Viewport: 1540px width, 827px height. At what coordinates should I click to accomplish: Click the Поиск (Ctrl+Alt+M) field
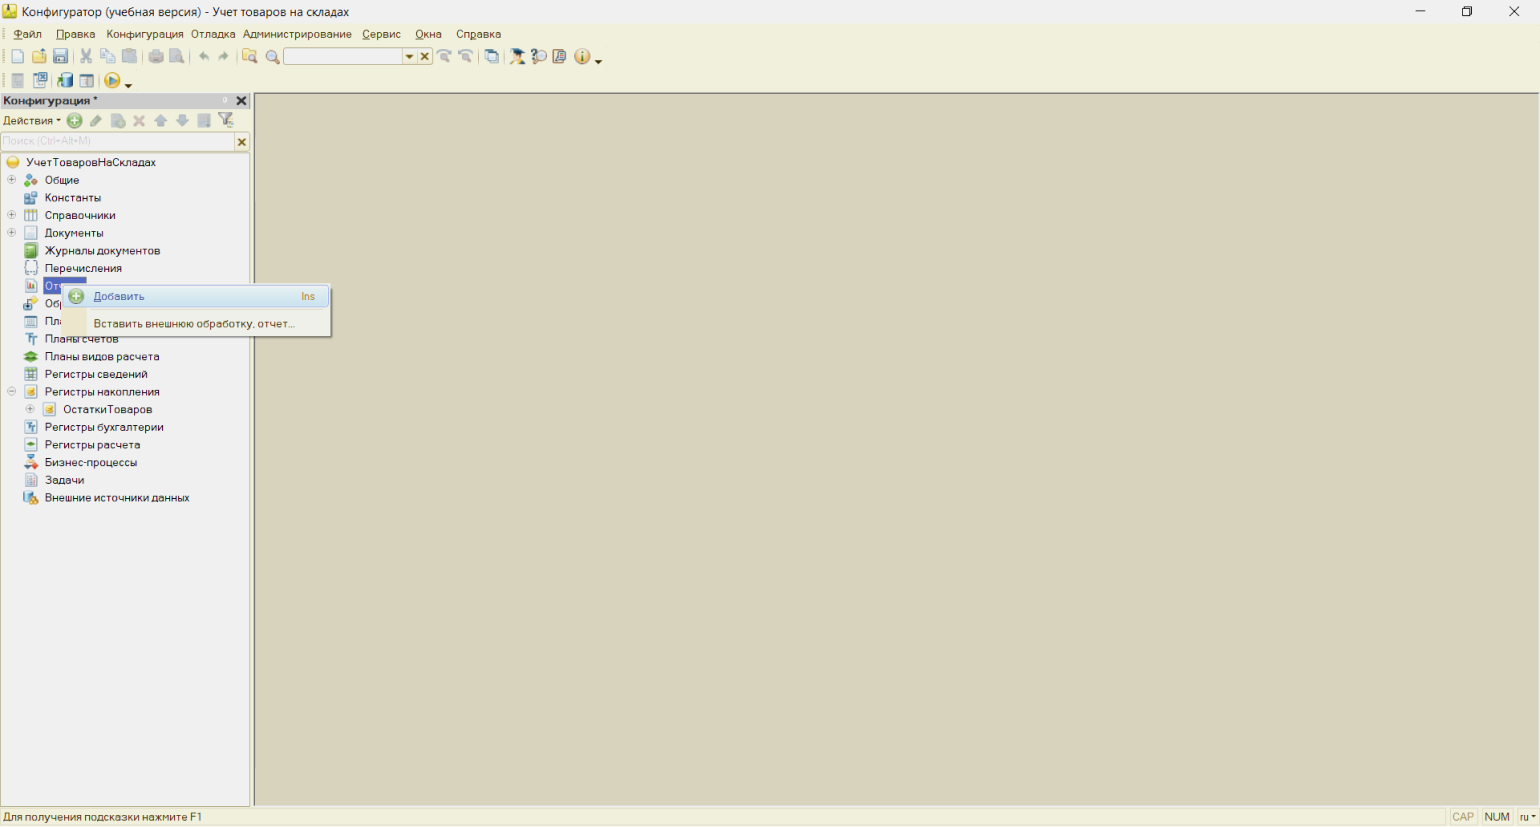coord(118,142)
